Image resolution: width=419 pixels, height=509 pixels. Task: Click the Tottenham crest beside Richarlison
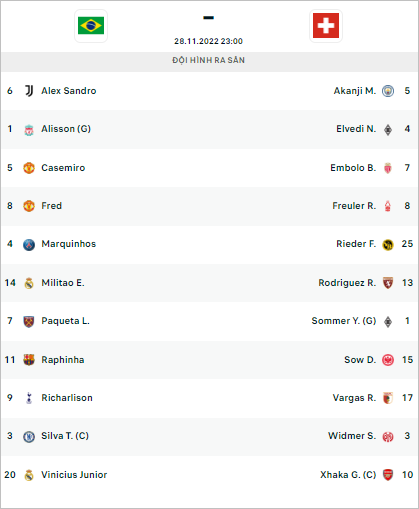[x=29, y=398]
